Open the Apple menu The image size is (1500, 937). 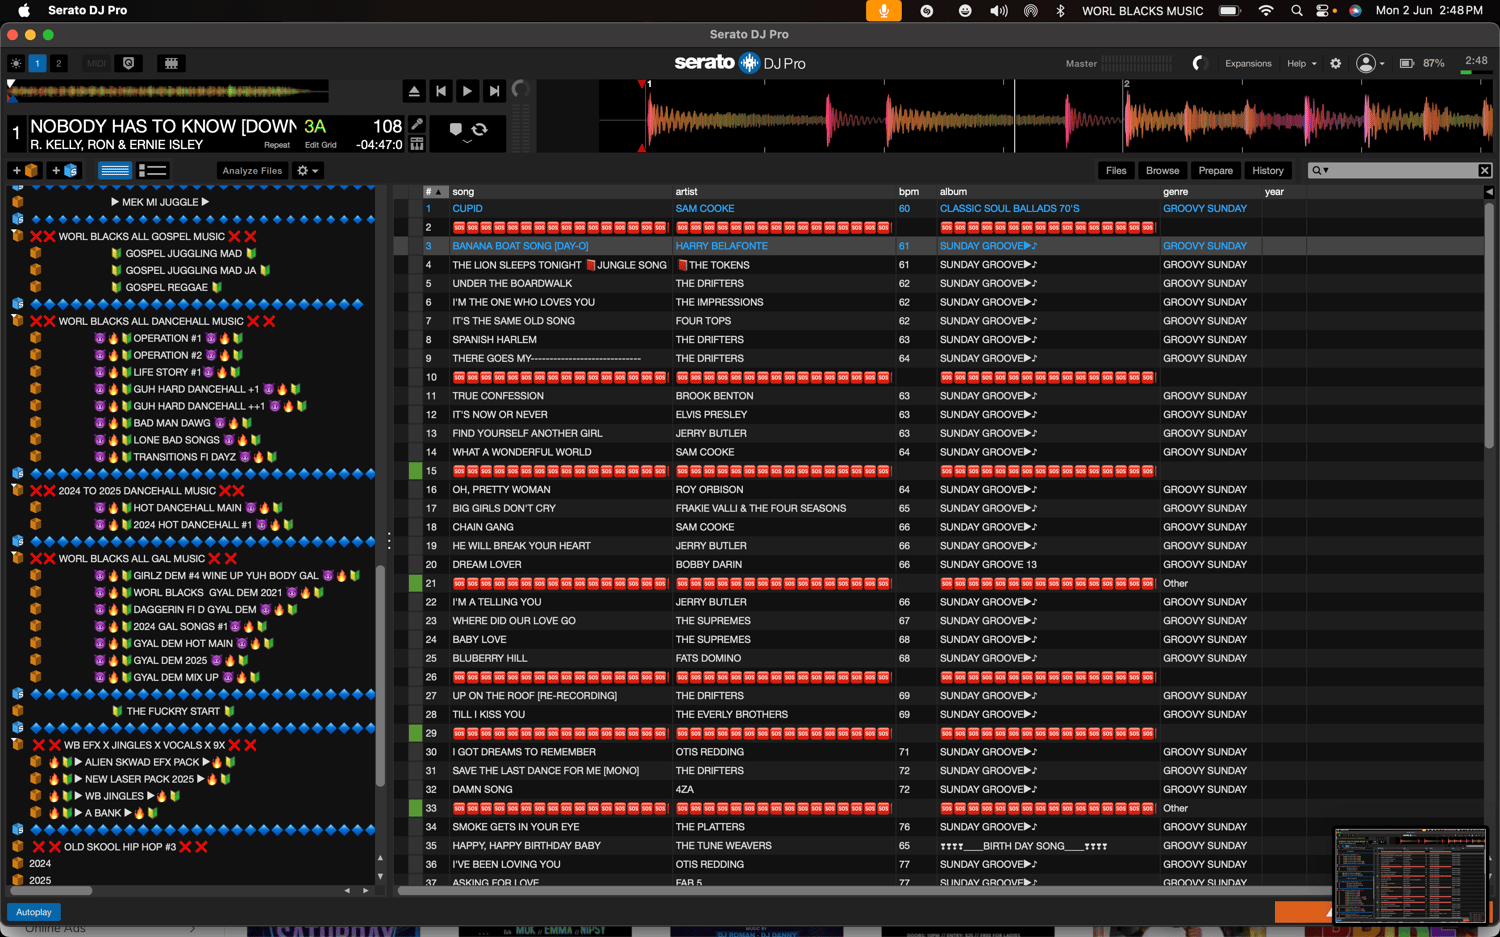click(24, 11)
